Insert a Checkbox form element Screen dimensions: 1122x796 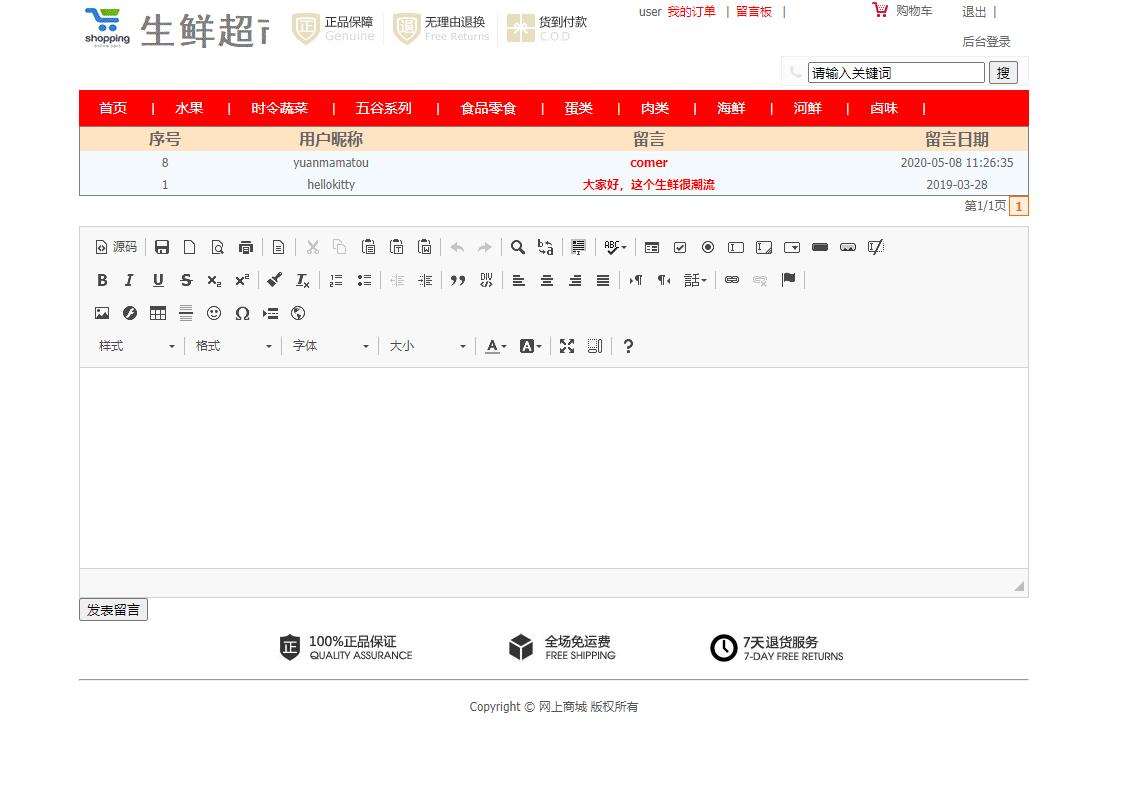(680, 247)
